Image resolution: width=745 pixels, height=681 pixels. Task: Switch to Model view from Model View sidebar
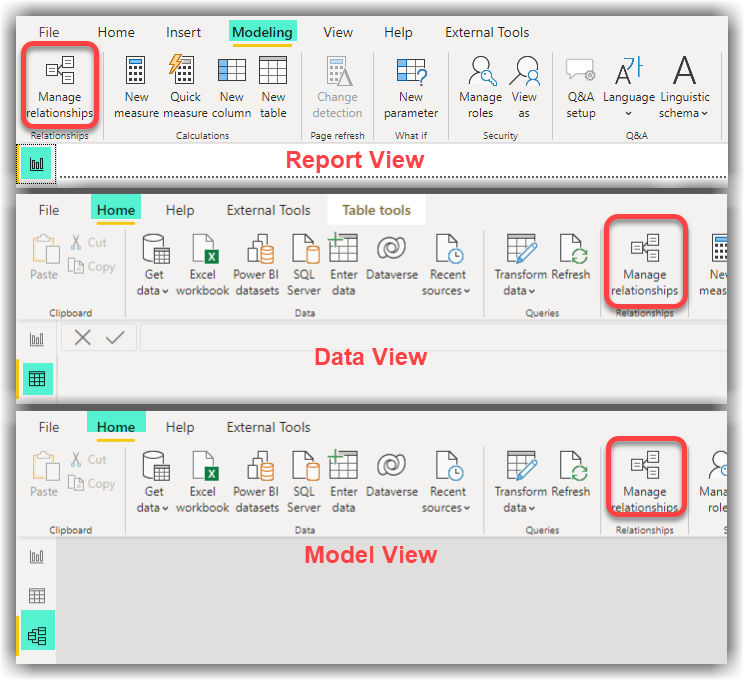point(37,636)
